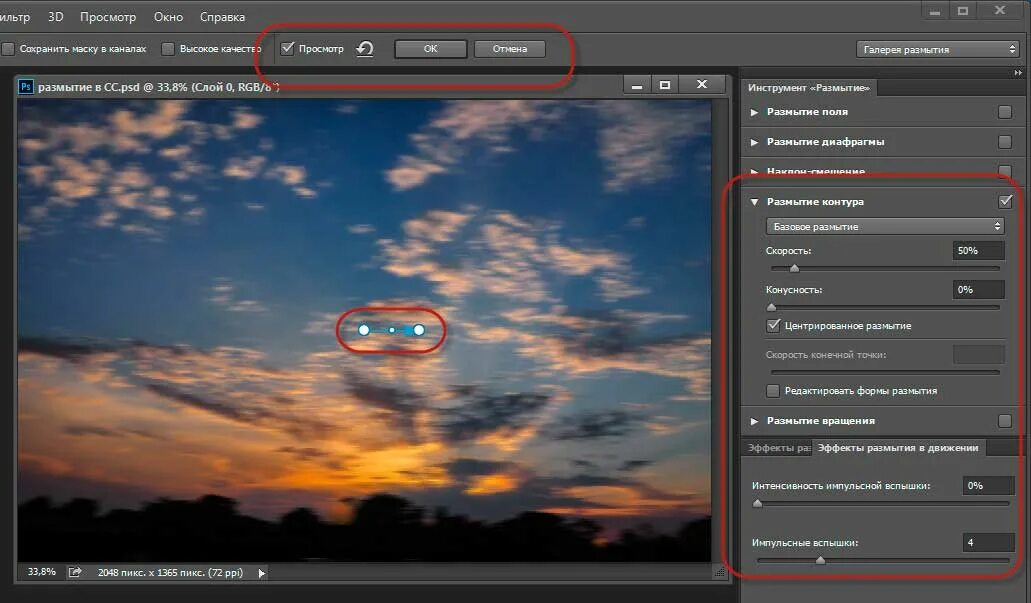Open the Просмотр menu
This screenshot has width=1031, height=603.
click(108, 16)
